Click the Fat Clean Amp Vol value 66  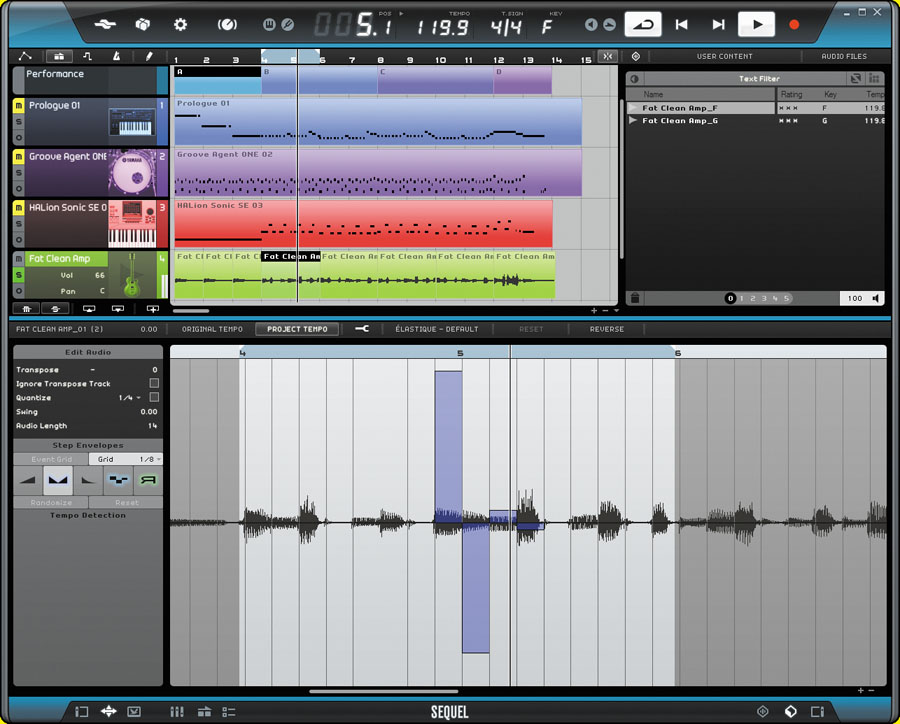point(100,275)
